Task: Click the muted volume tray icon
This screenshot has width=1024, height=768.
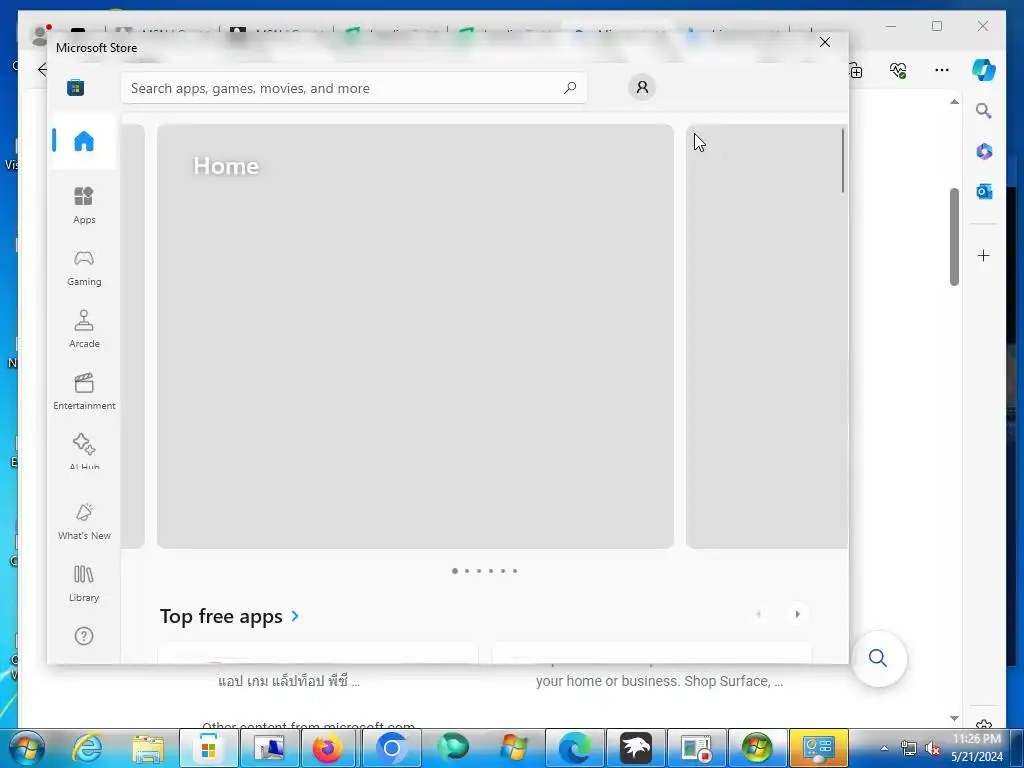Action: click(933, 748)
